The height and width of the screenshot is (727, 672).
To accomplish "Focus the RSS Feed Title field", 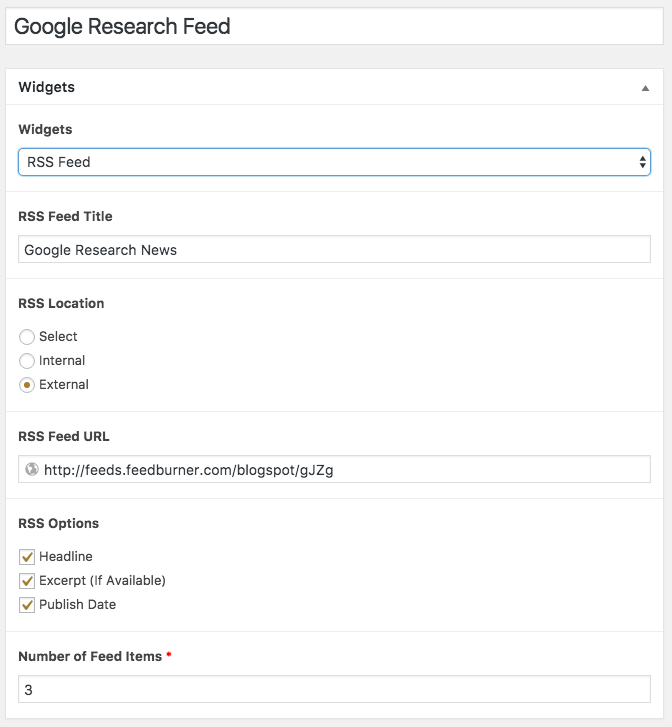I will [x=334, y=249].
